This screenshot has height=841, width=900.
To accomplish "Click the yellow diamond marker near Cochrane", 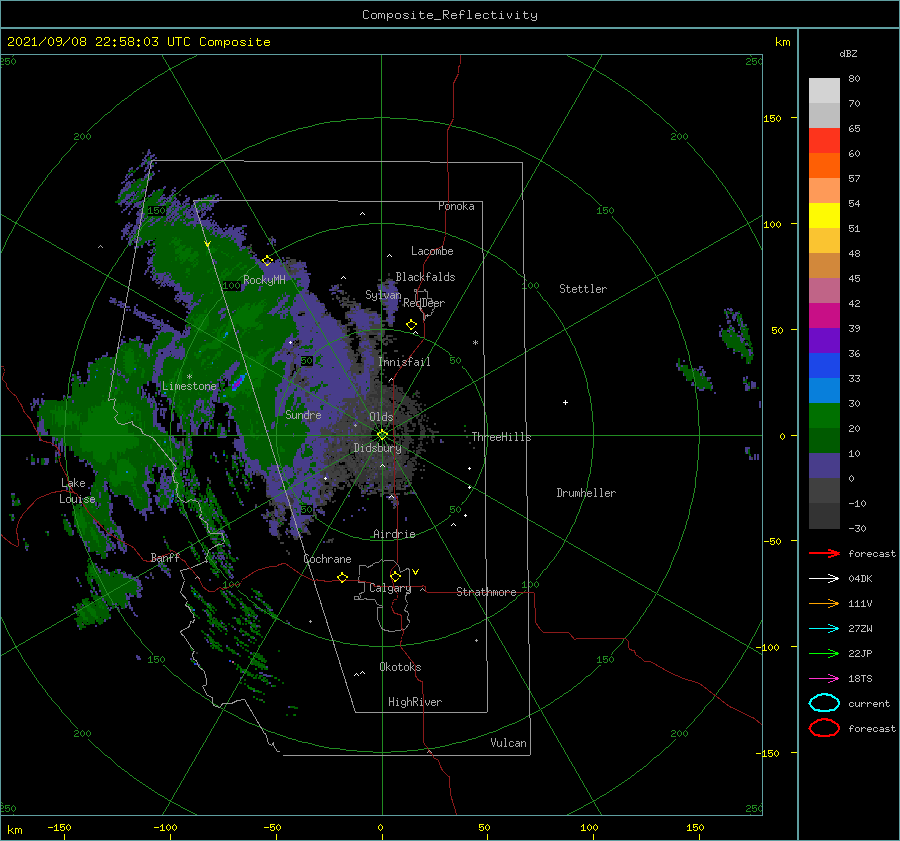I will pyautogui.click(x=343, y=578).
